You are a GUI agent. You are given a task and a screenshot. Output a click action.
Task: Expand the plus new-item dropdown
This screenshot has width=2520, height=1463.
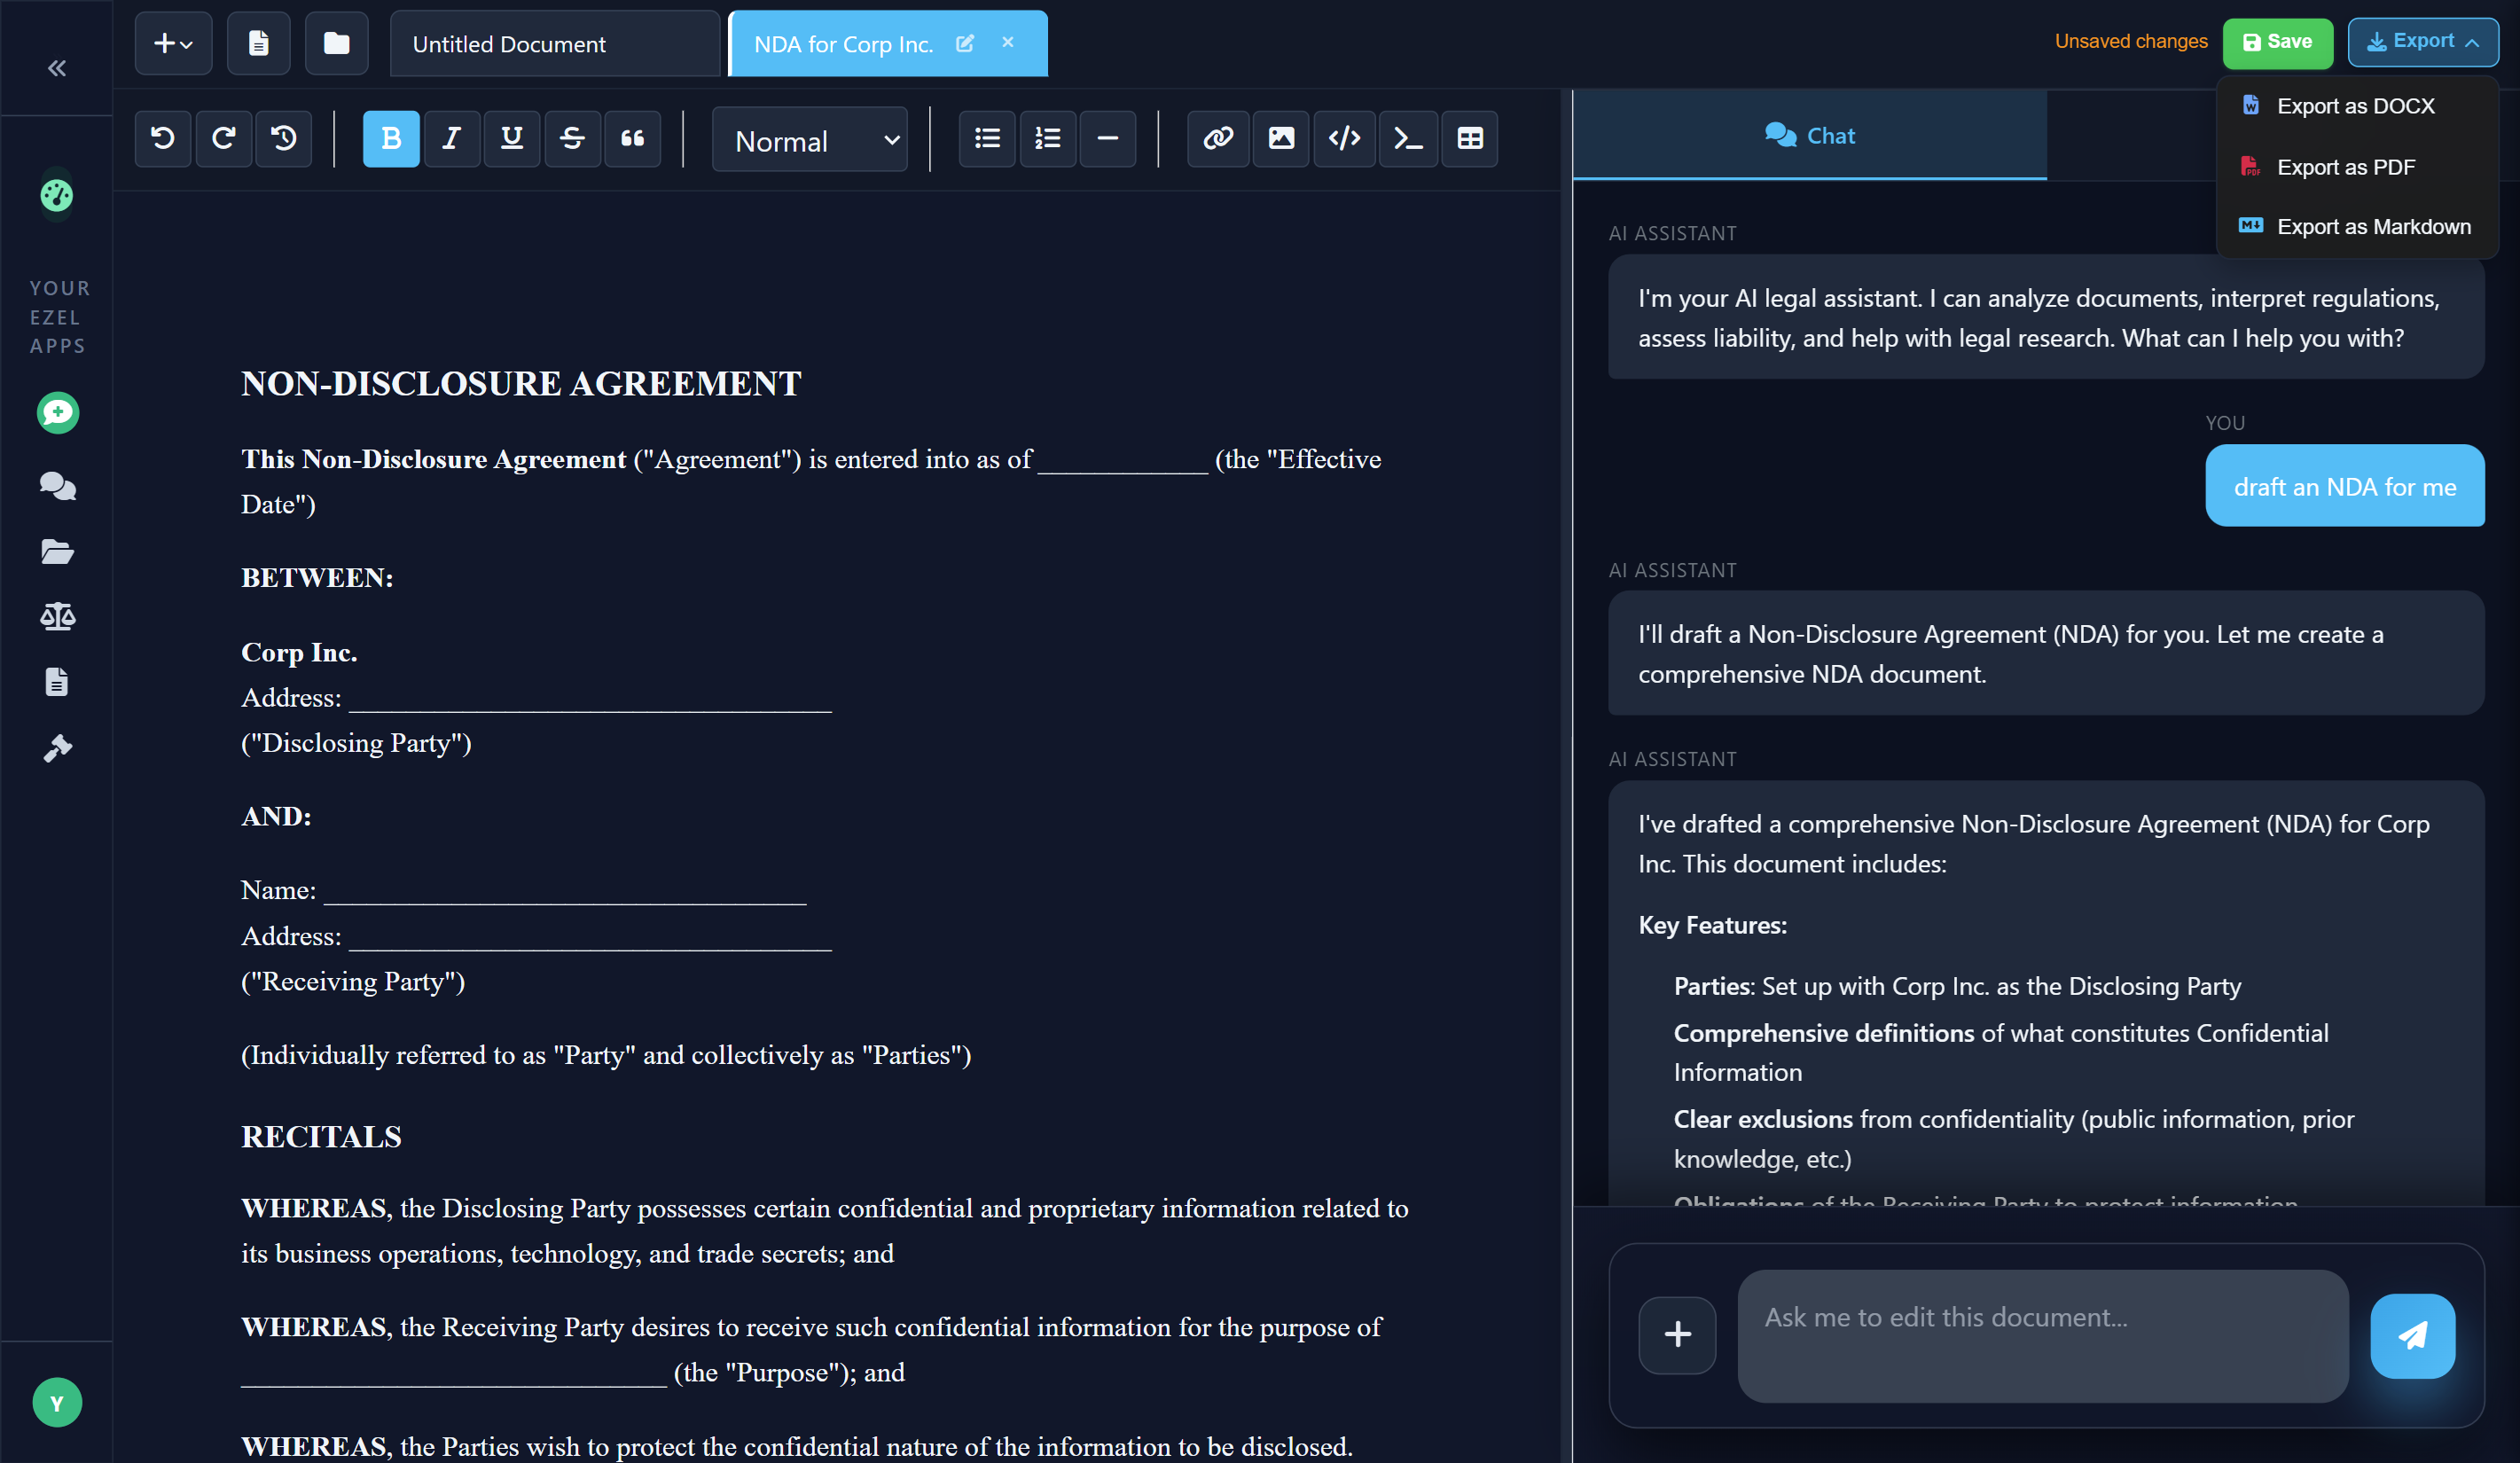tap(173, 44)
